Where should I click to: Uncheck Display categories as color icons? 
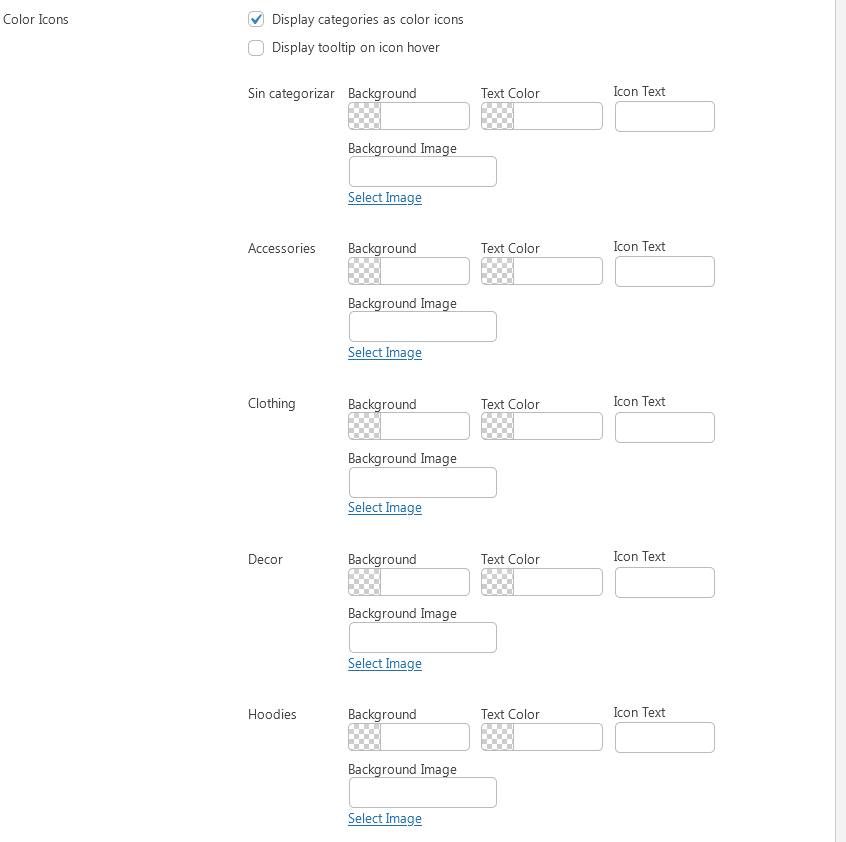pyautogui.click(x=256, y=19)
